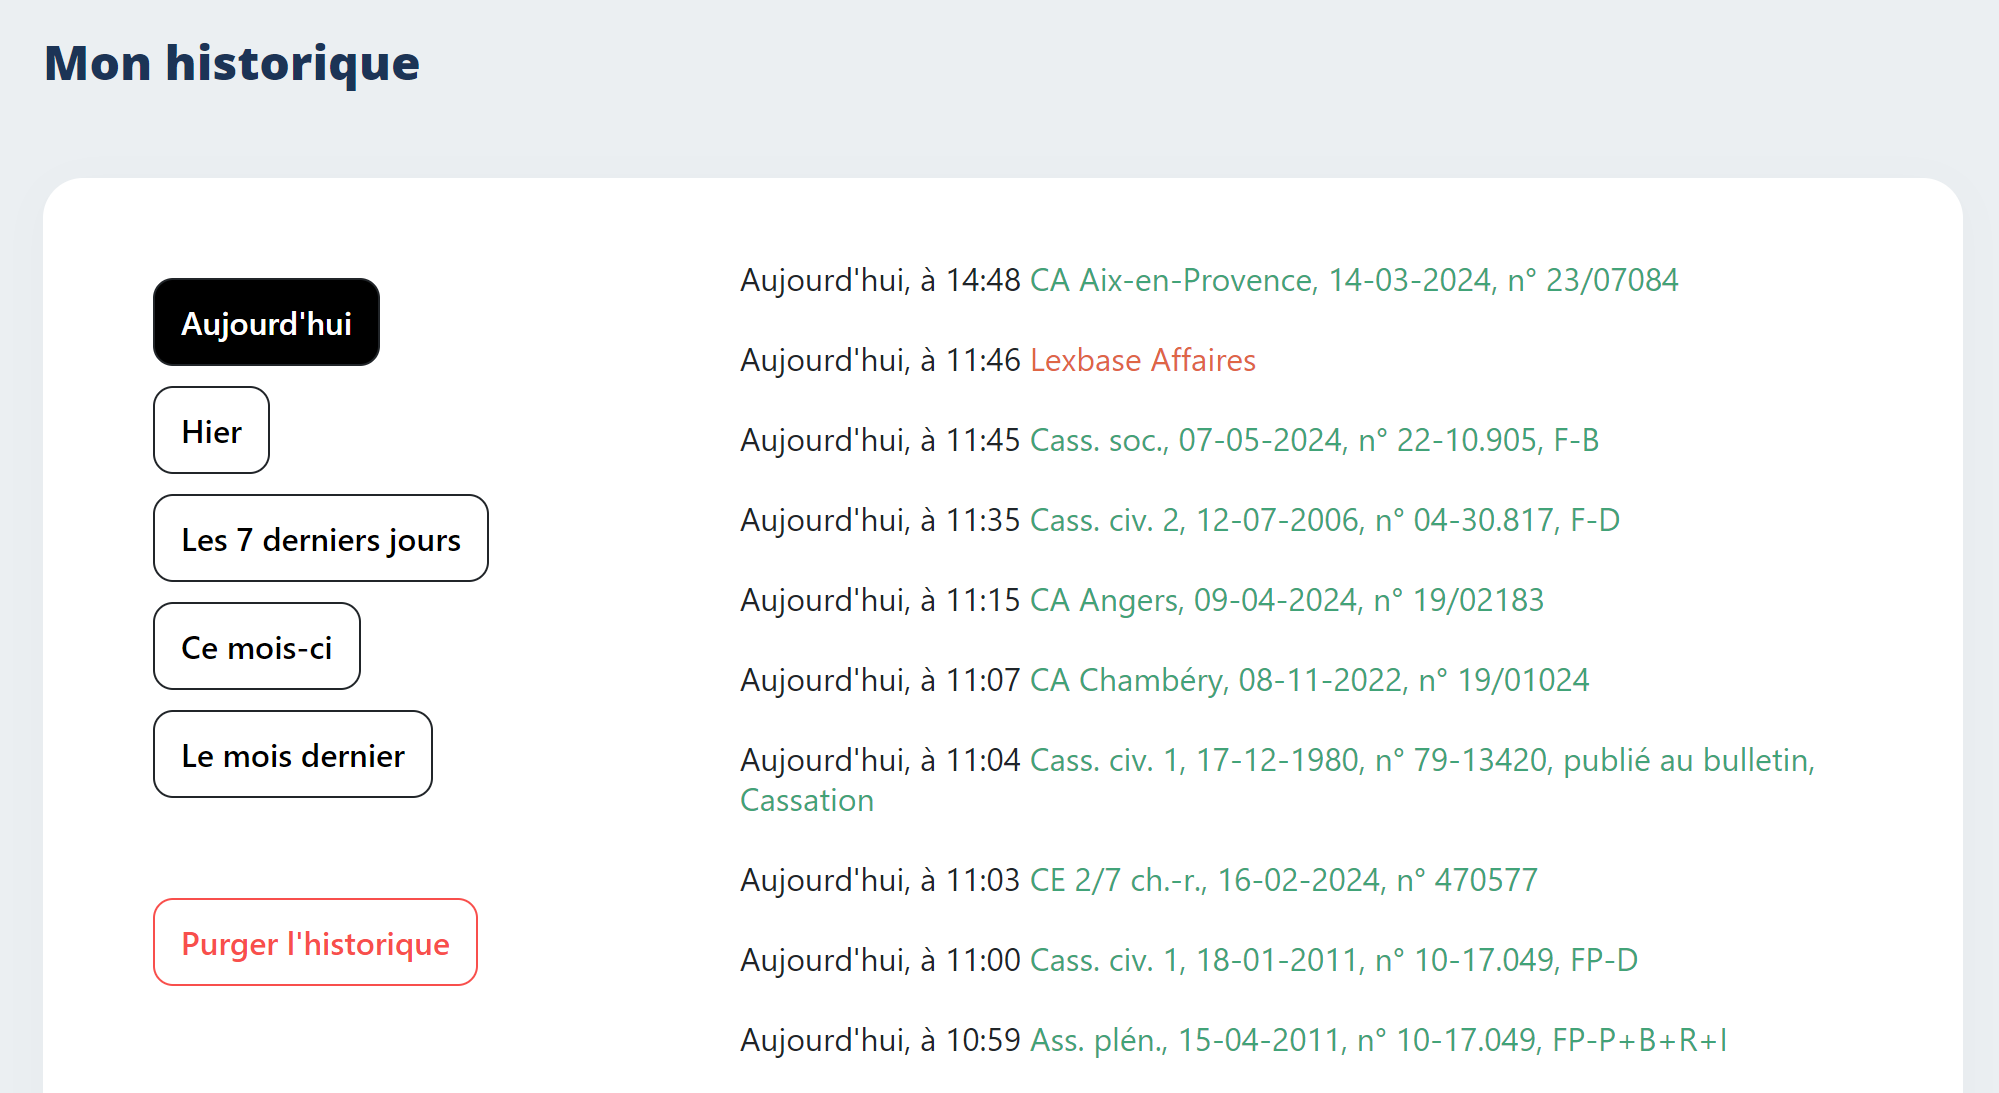Select the Aujourd'hui history filter
Screen dimensions: 1999x1093
click(266, 323)
